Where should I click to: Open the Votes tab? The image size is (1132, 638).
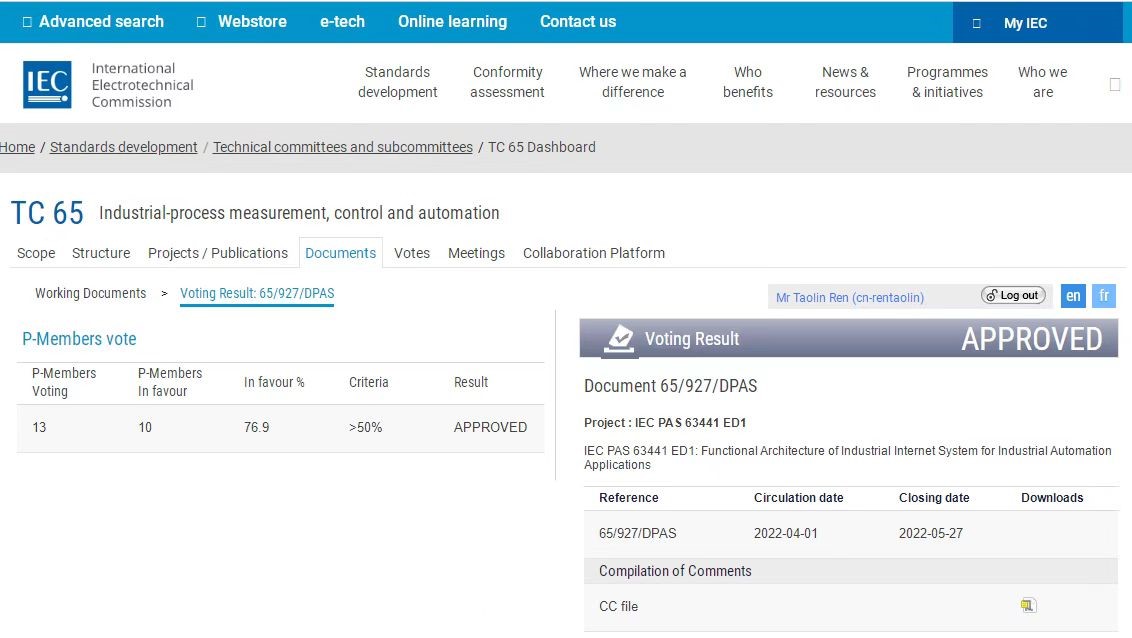412,253
